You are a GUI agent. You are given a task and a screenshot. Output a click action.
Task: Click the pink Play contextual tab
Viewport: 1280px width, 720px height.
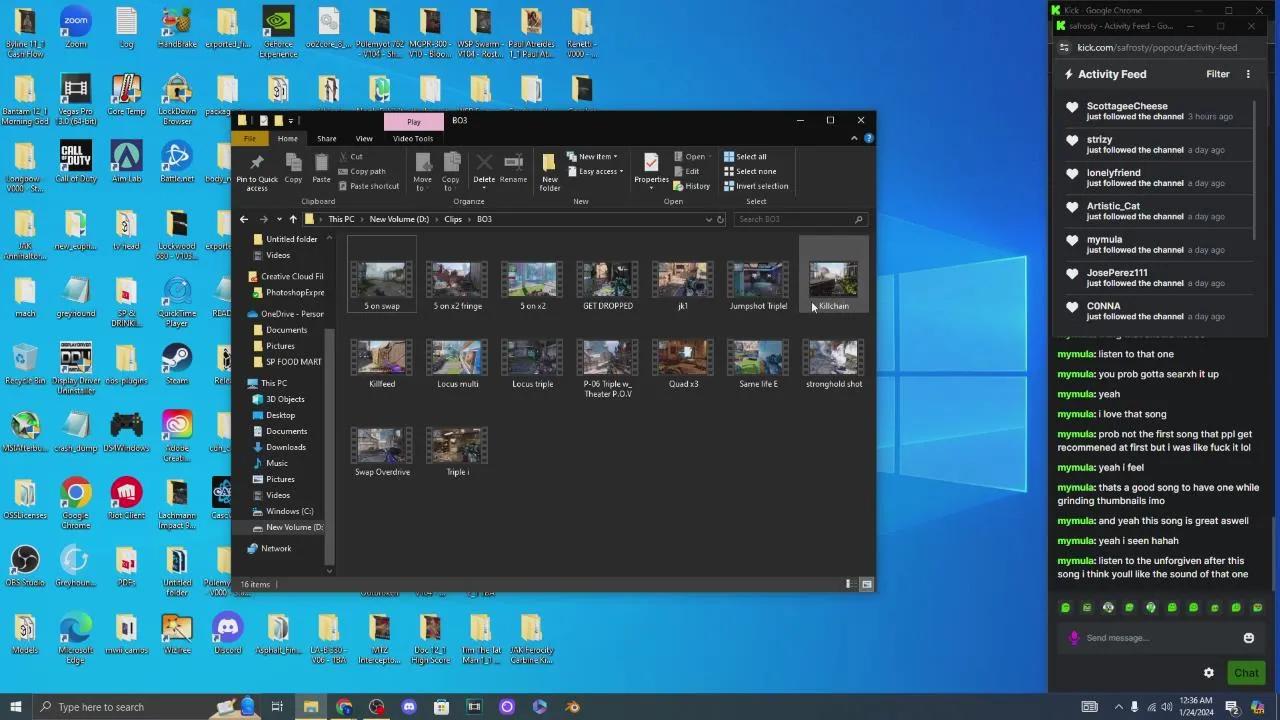tap(414, 122)
